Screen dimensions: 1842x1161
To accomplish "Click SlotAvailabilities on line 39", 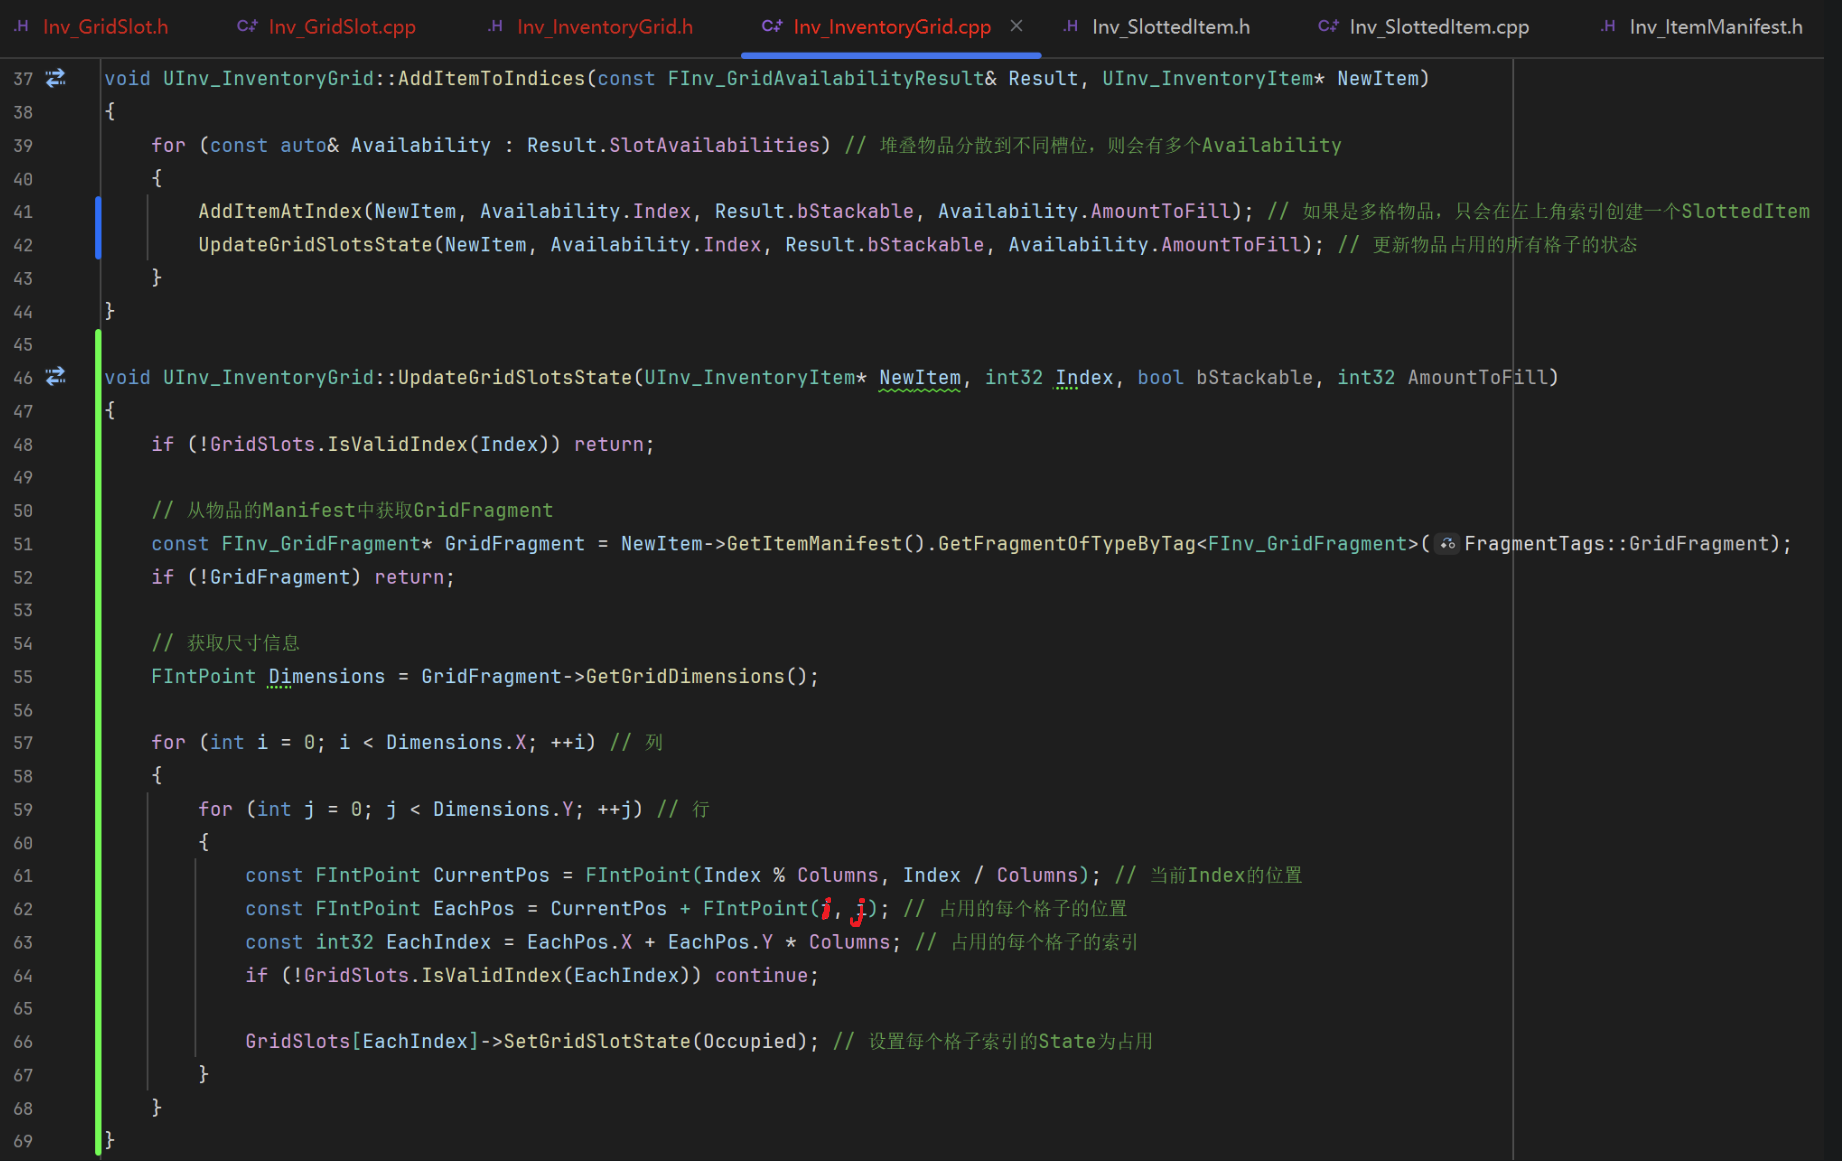I will 715,146.
